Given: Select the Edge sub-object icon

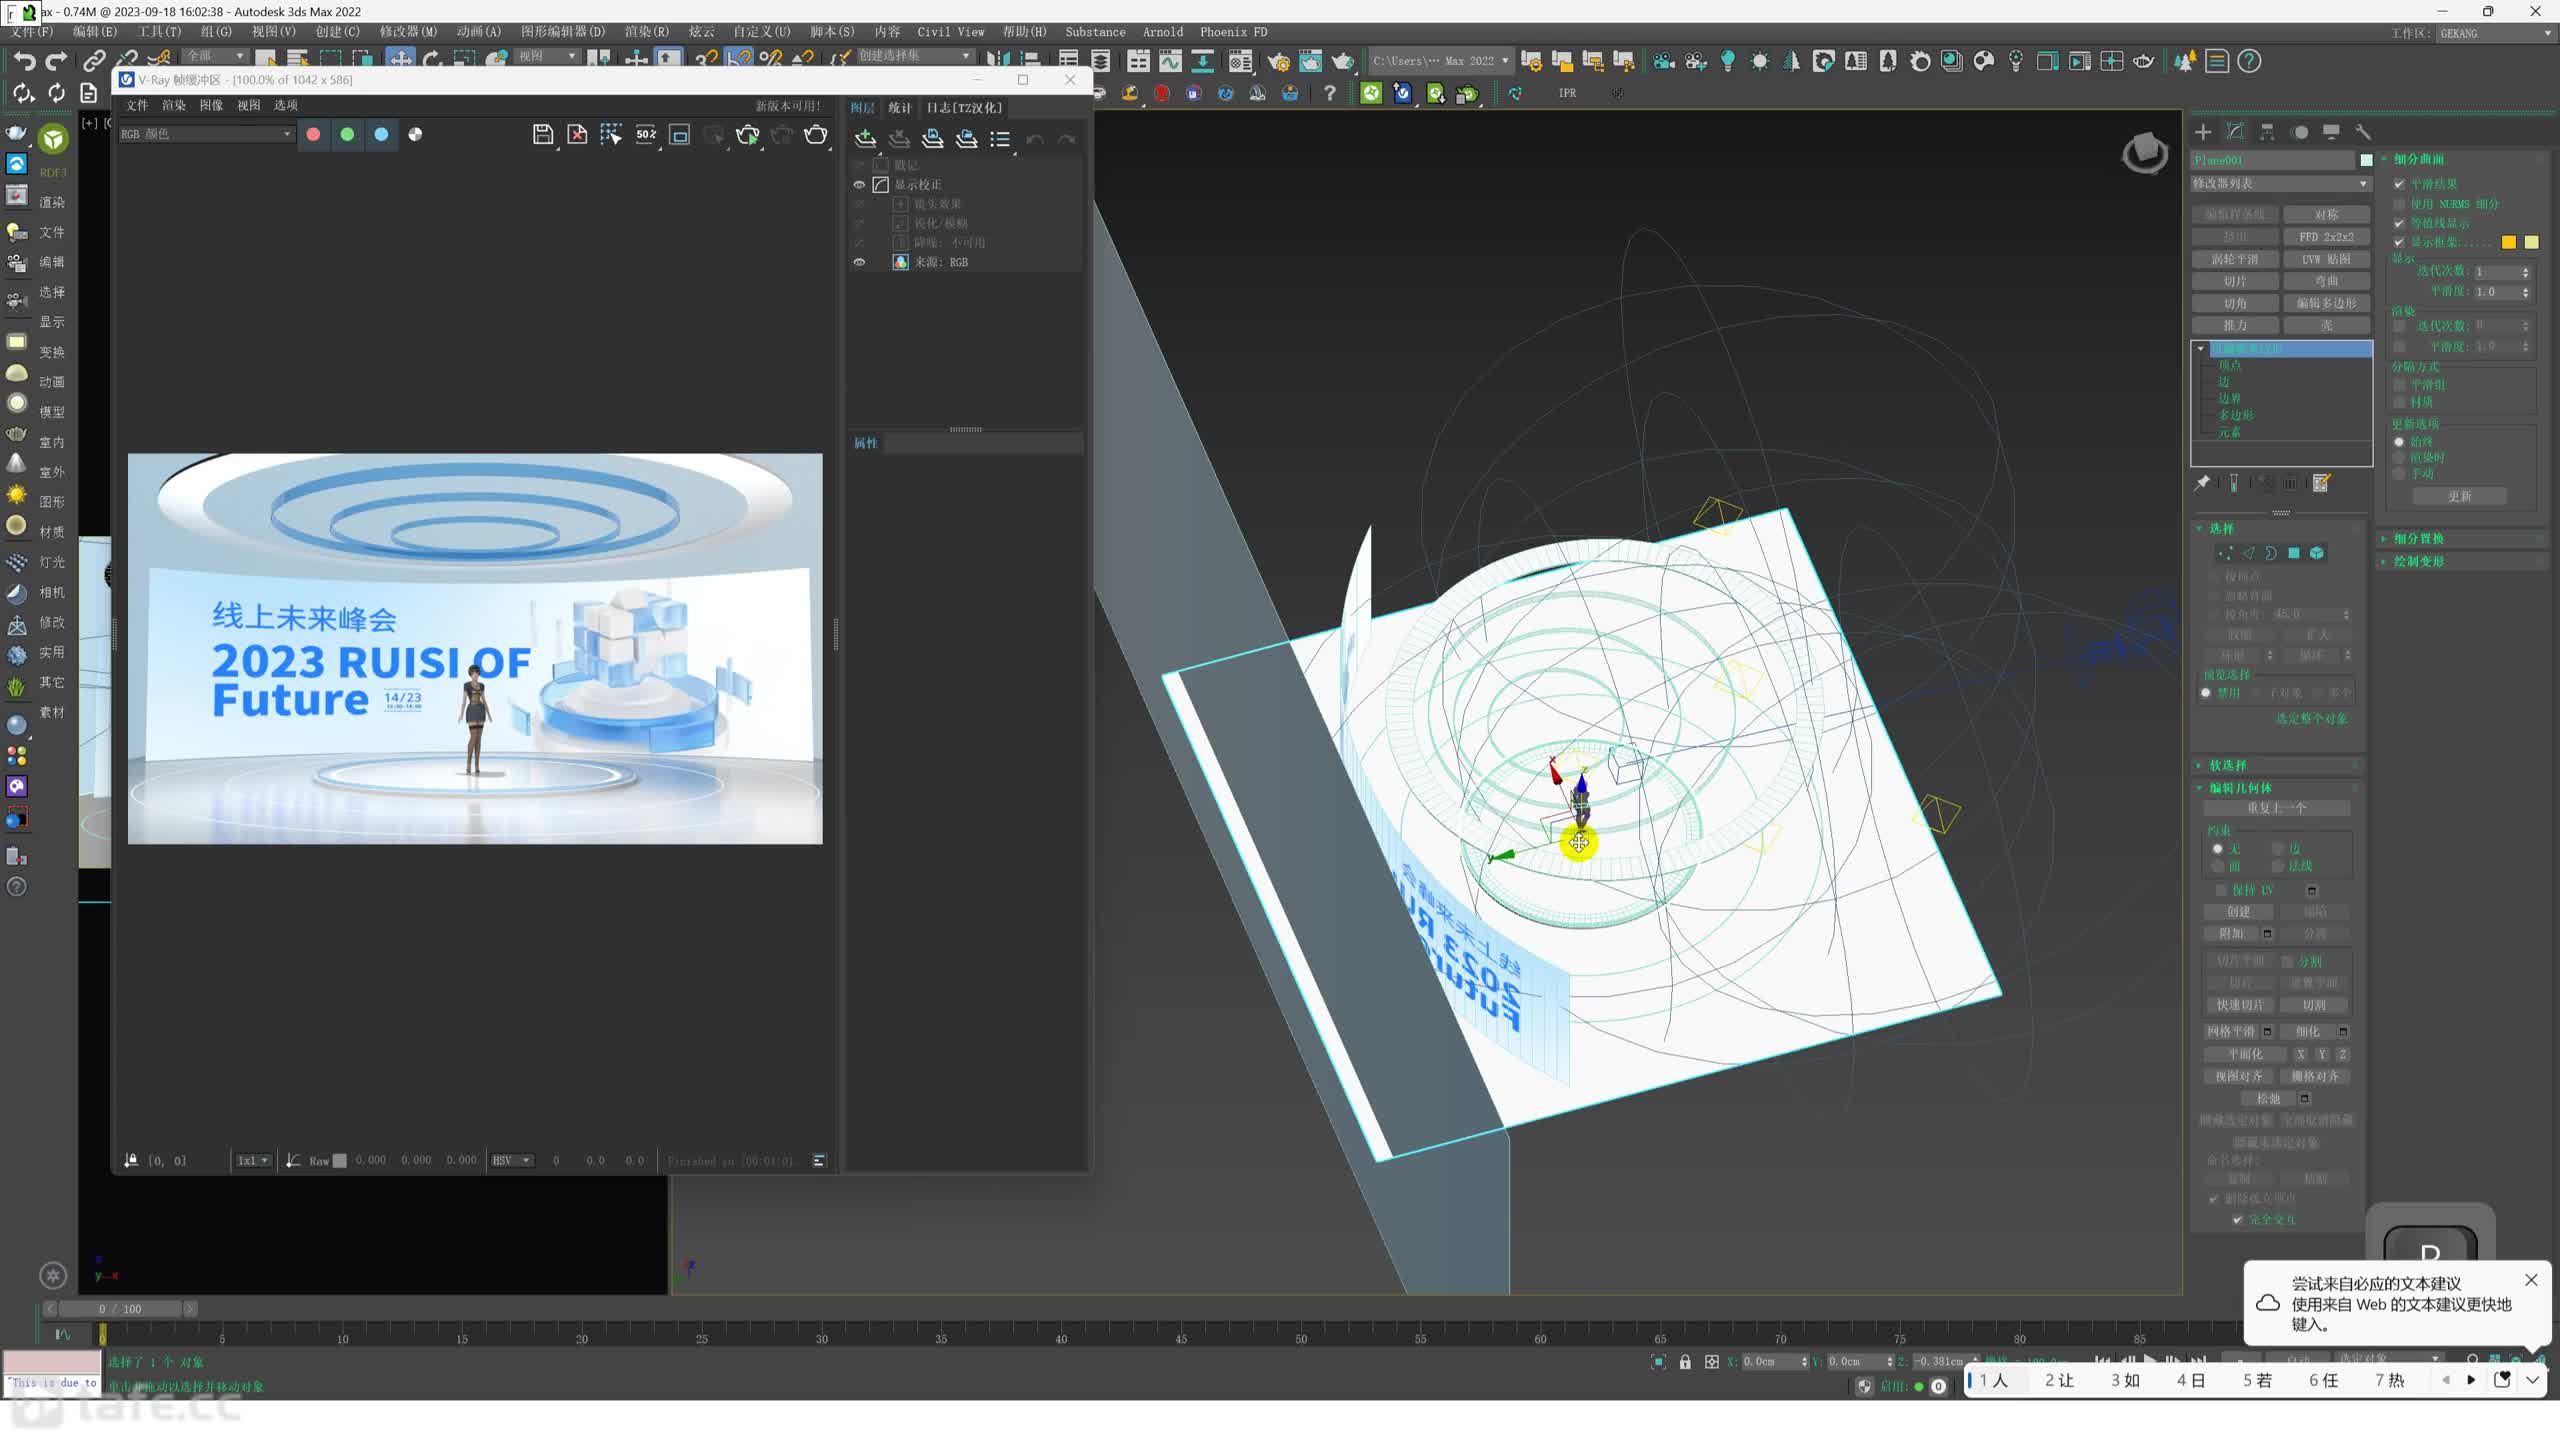Looking at the screenshot, I should pyautogui.click(x=2248, y=553).
